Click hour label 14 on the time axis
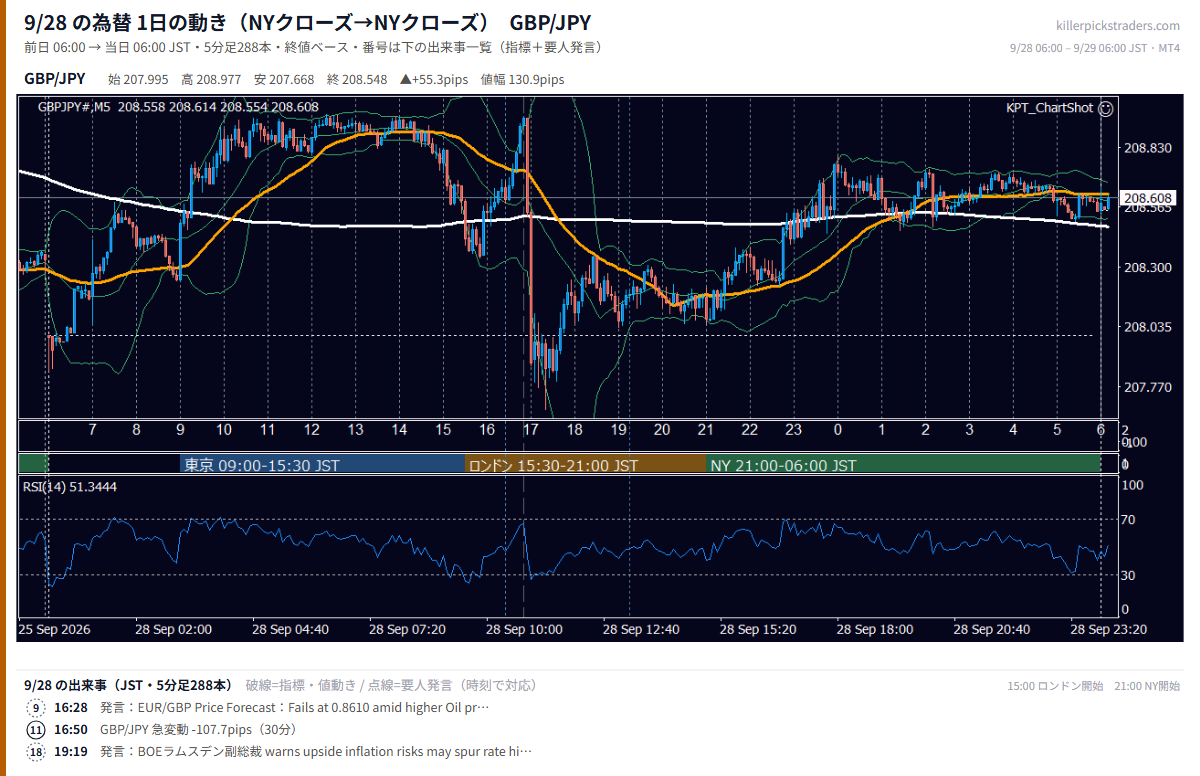1200x776 pixels. coord(399,430)
